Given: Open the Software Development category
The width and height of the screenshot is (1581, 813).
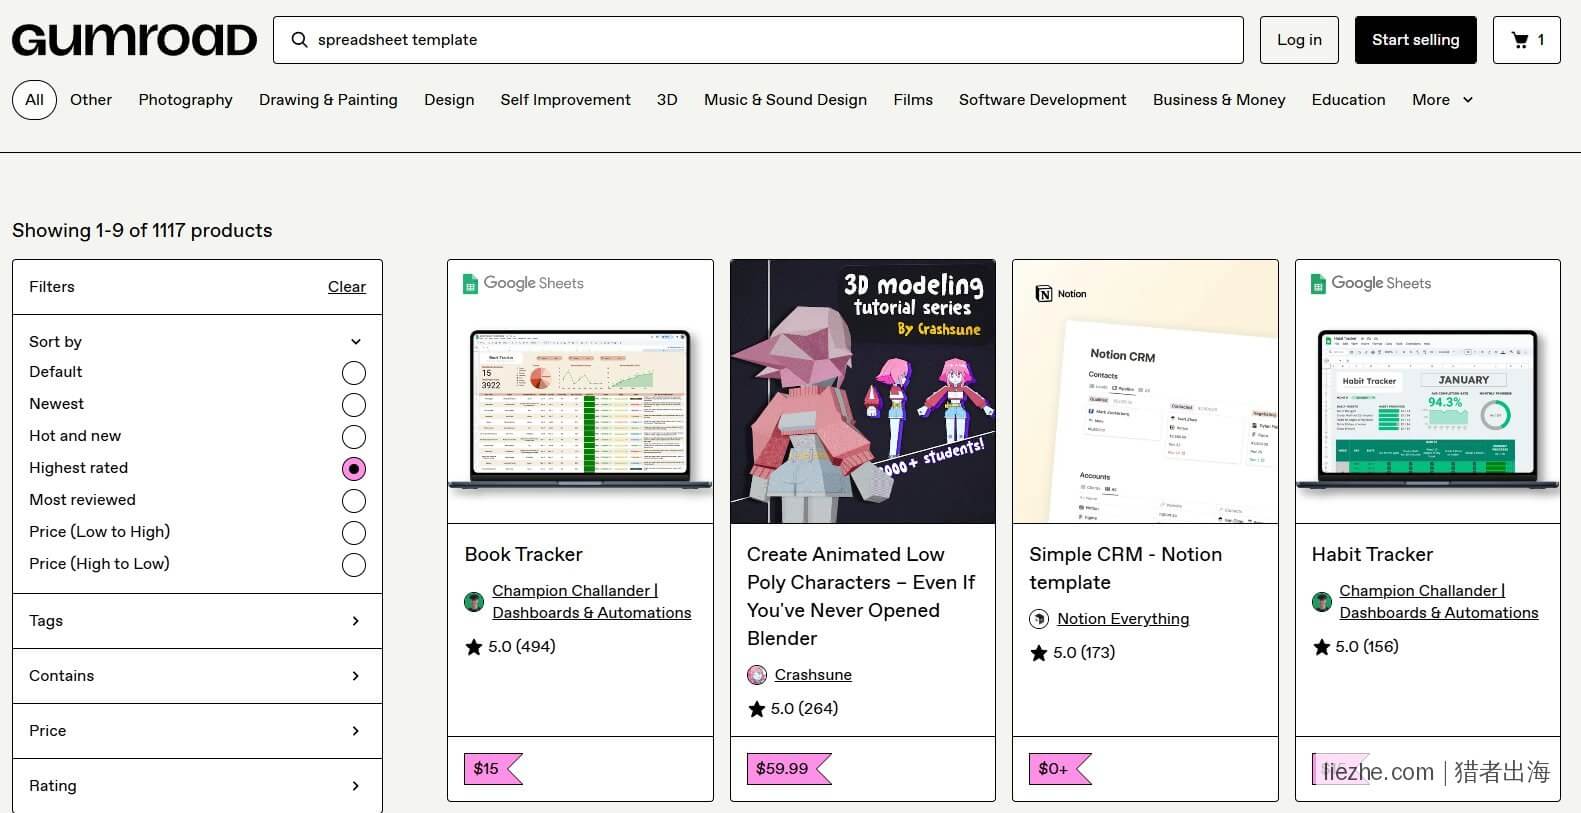Looking at the screenshot, I should [x=1042, y=100].
